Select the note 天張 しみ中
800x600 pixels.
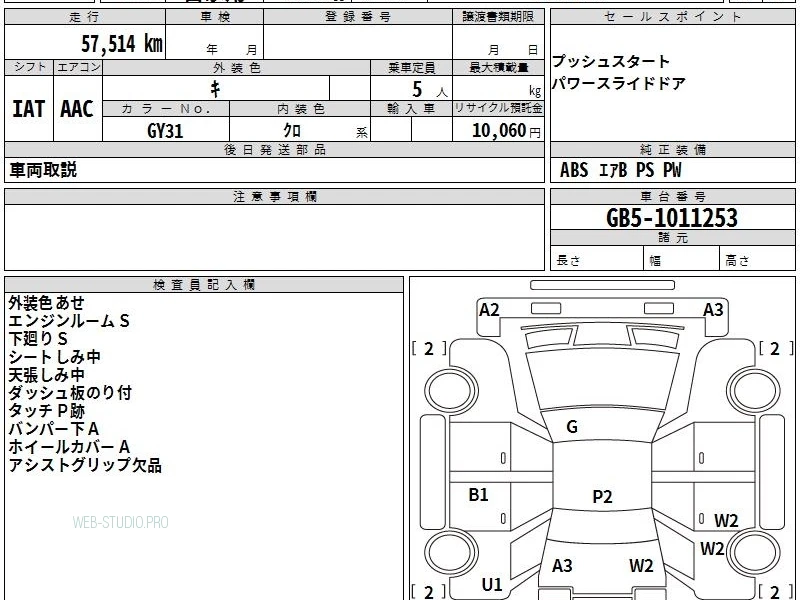(x=46, y=375)
